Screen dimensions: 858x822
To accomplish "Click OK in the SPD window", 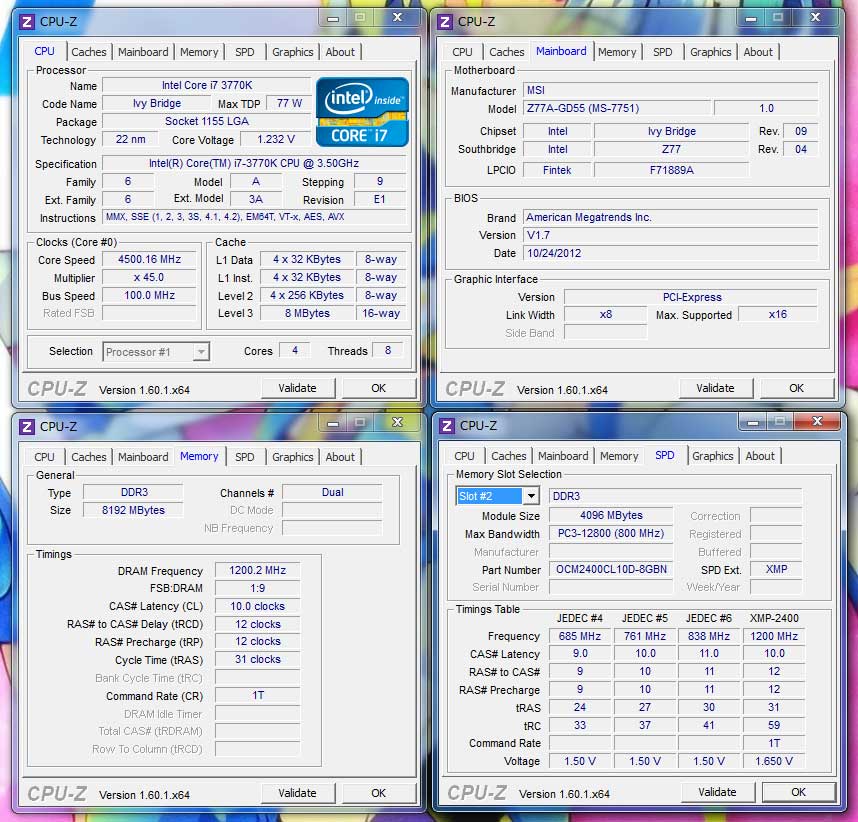I will pyautogui.click(x=798, y=792).
